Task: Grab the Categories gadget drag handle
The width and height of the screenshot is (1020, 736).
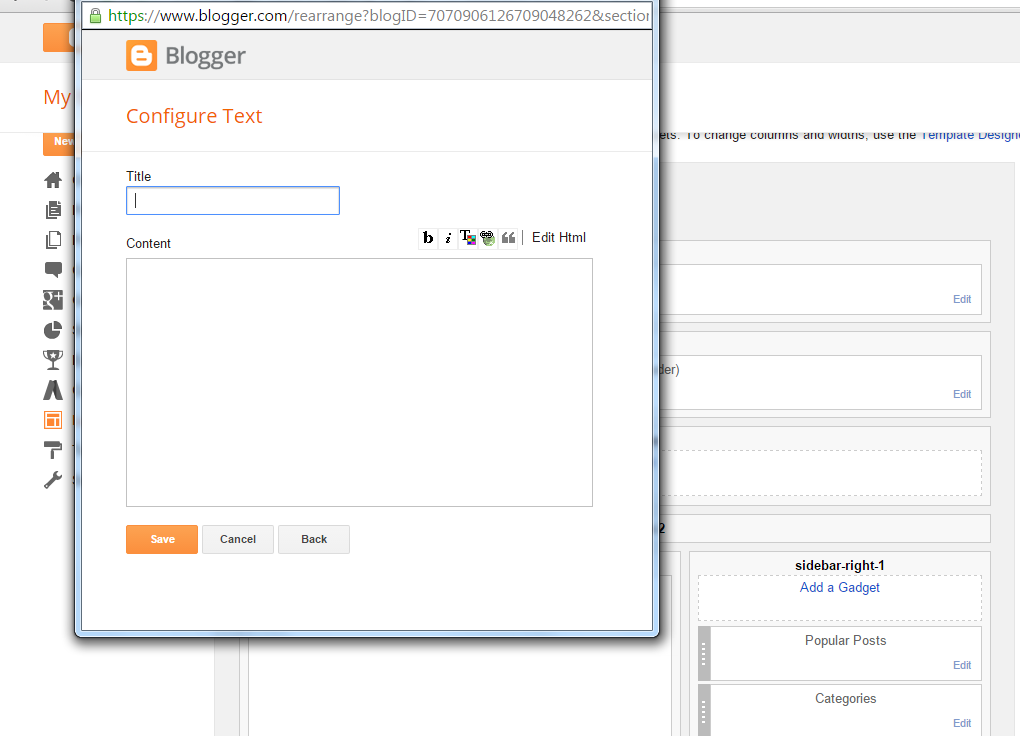Action: [704, 711]
